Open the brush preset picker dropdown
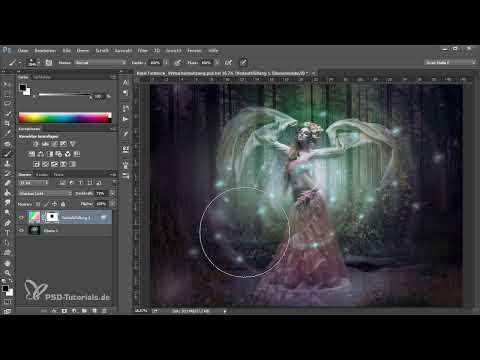 (38, 62)
